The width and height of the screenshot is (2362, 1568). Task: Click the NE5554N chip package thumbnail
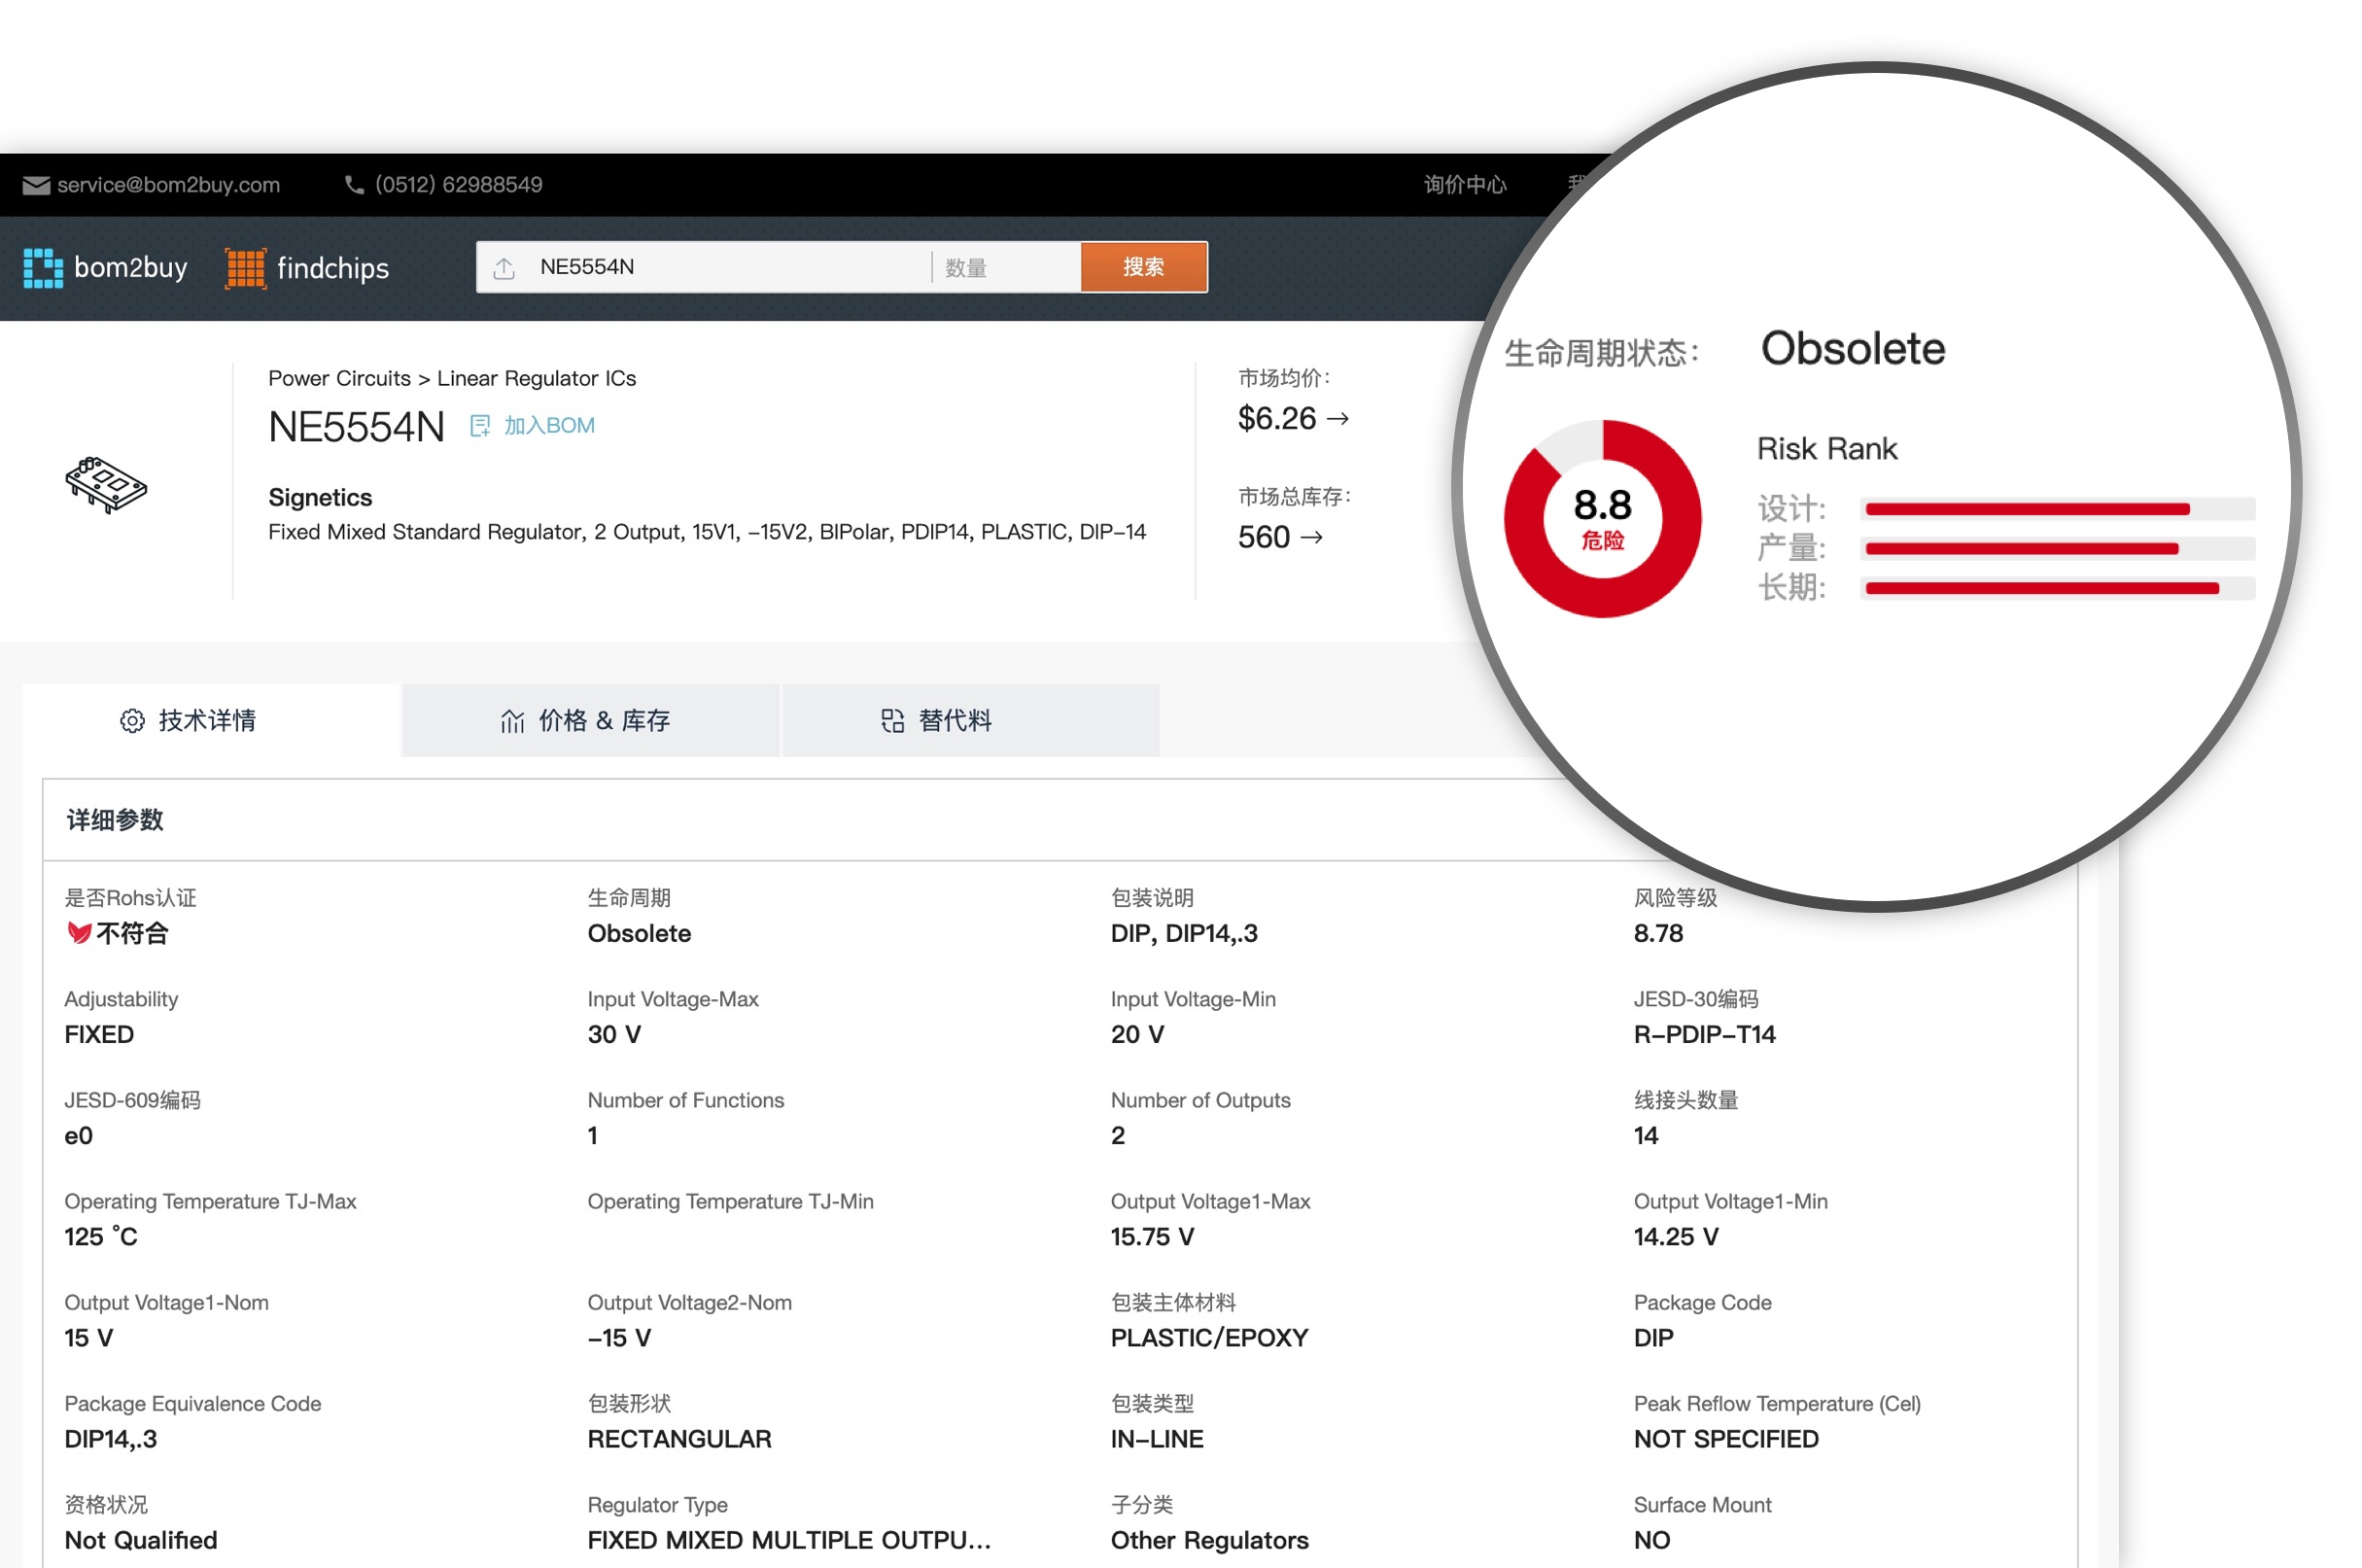[x=106, y=484]
